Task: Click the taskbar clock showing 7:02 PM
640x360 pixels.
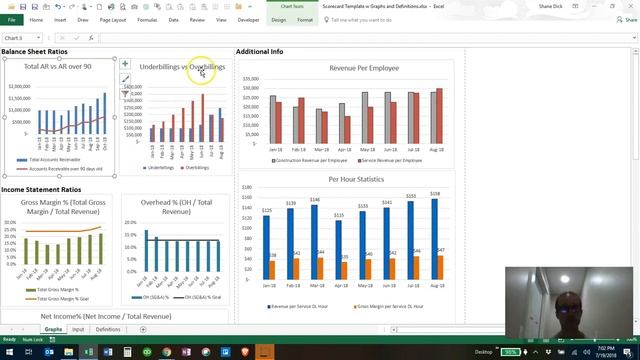Action: 606,351
